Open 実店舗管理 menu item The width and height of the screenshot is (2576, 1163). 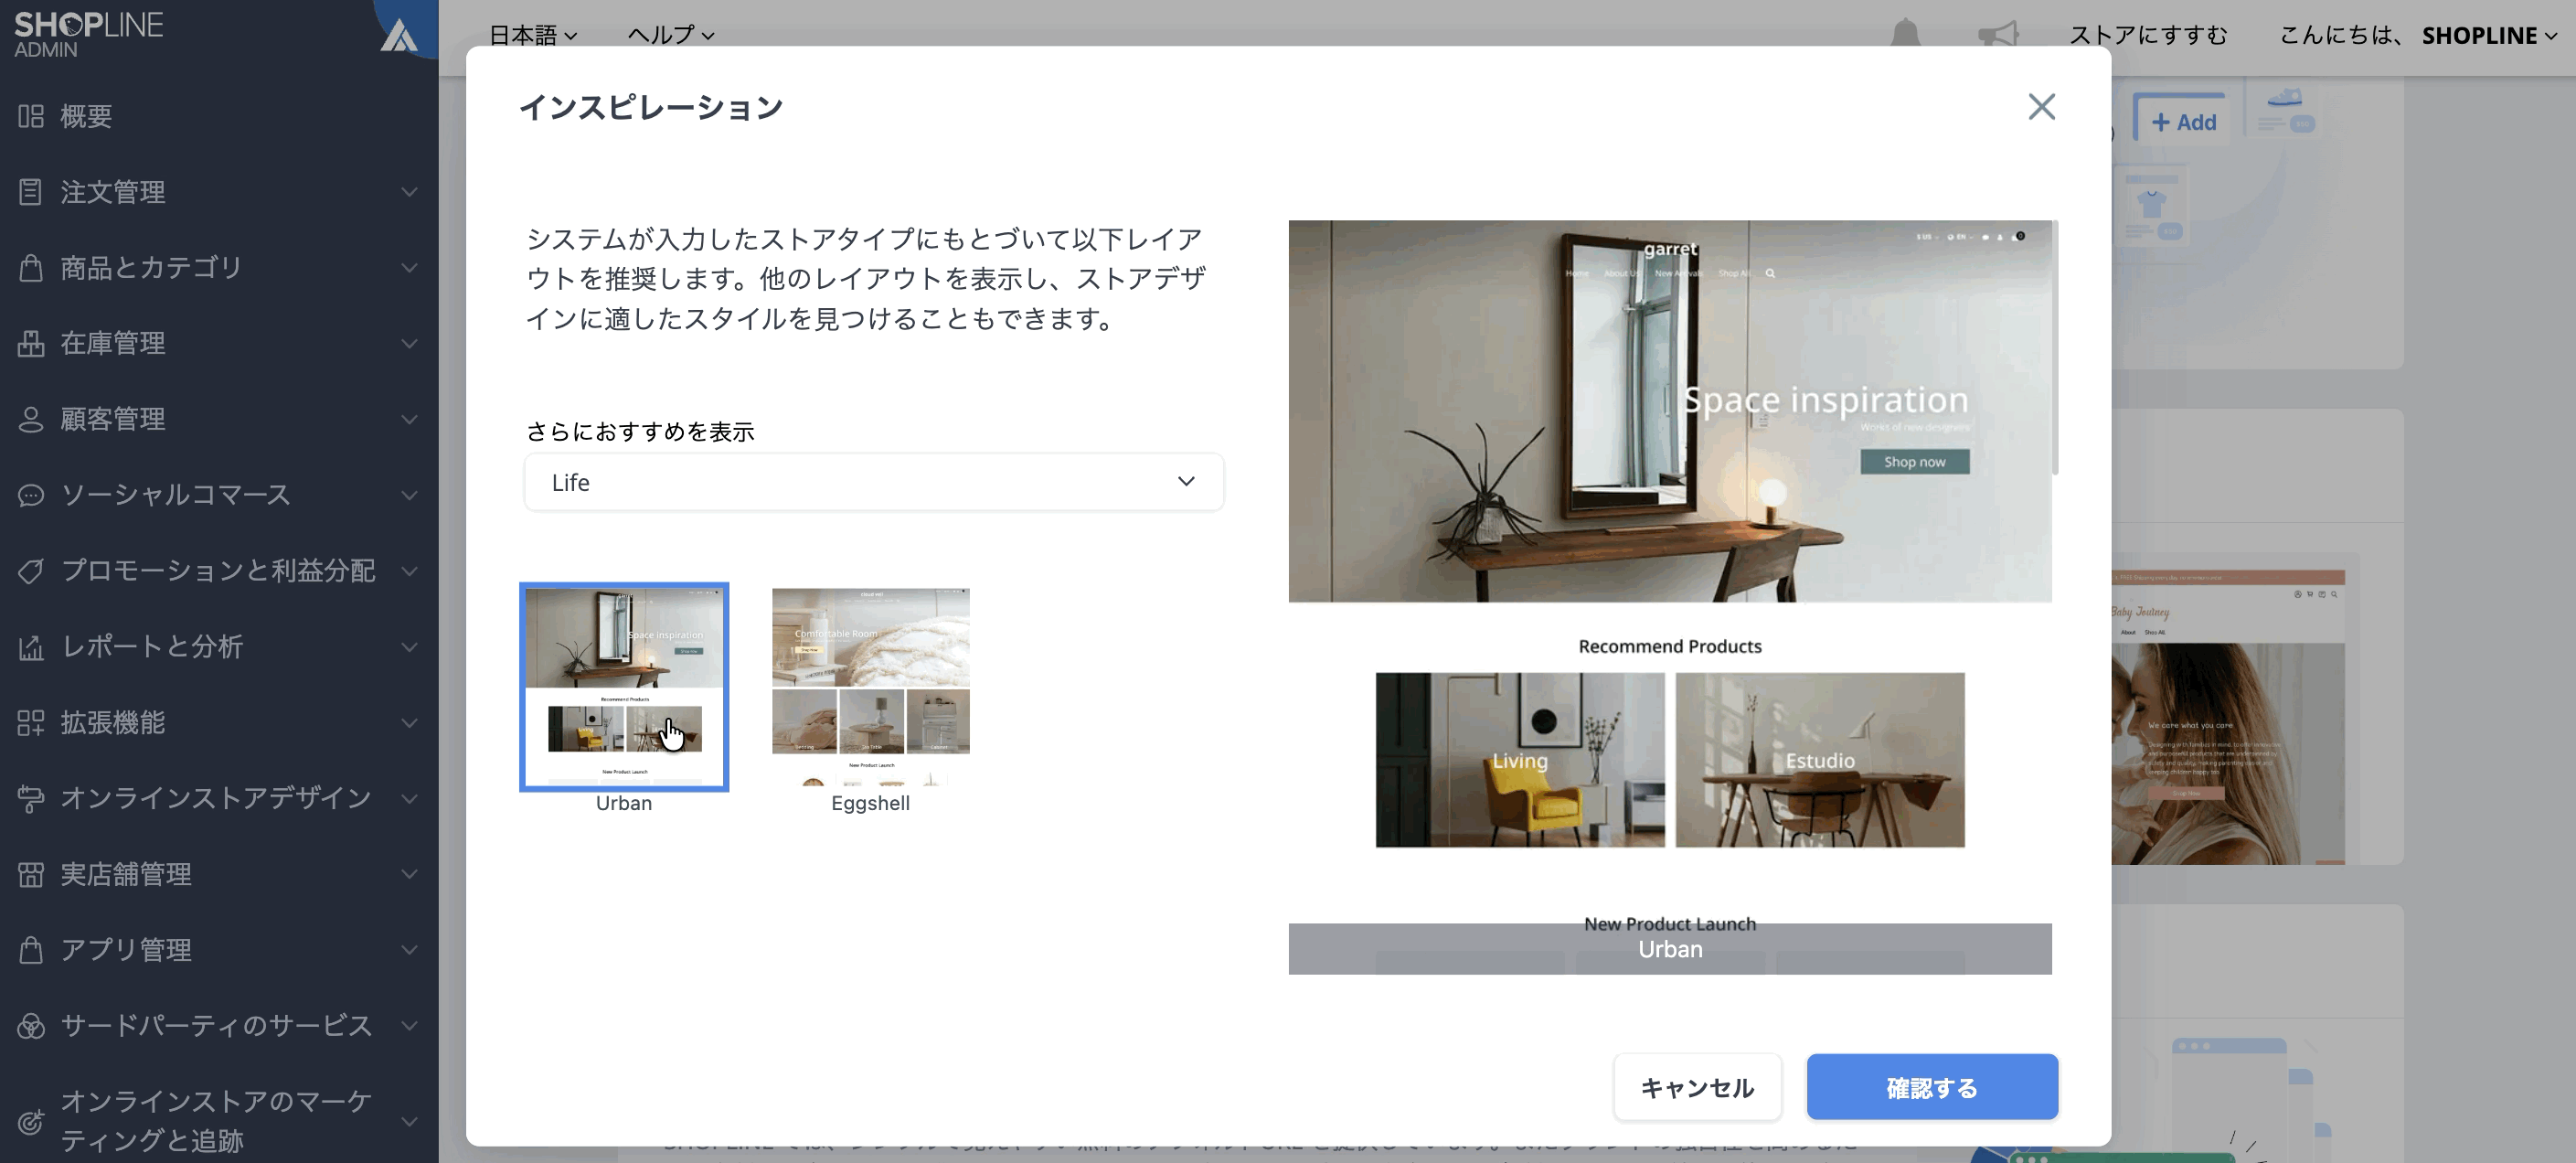point(219,874)
